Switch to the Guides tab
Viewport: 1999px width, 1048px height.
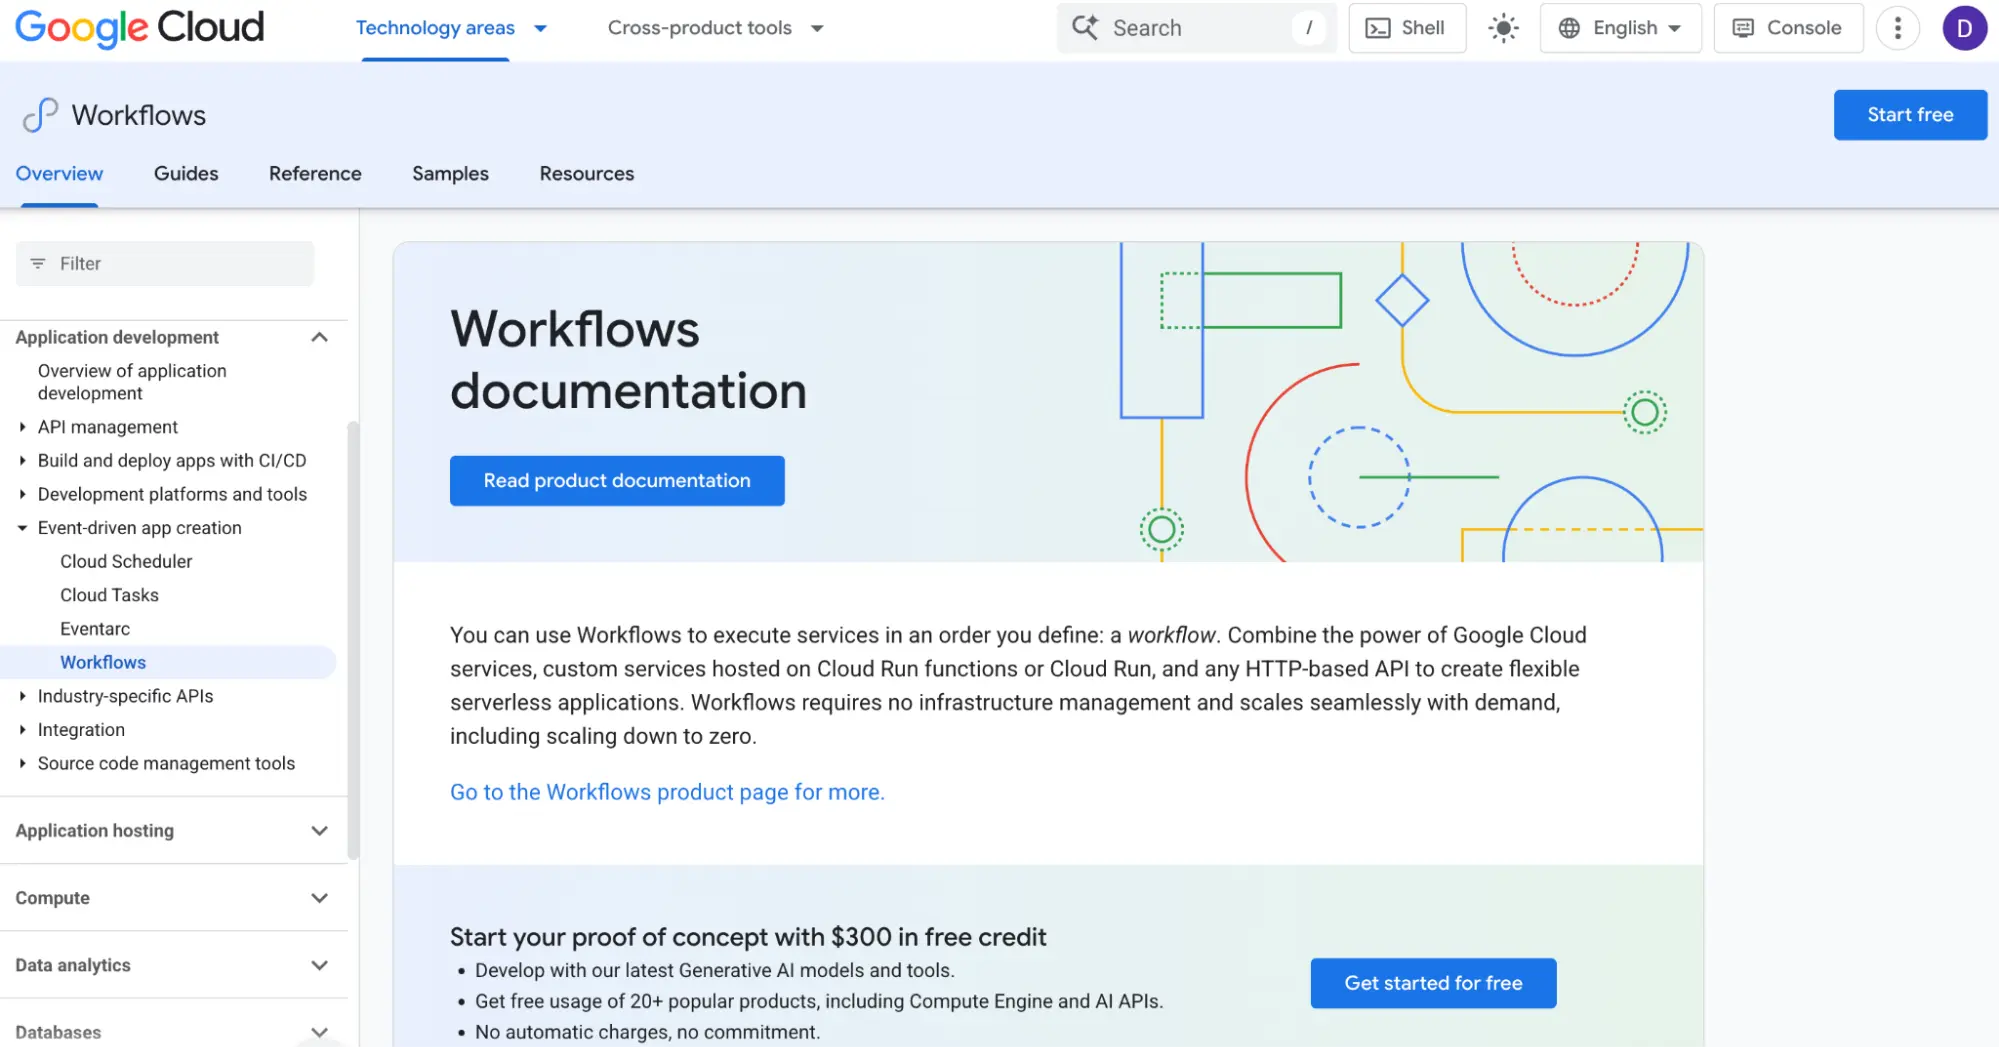pyautogui.click(x=186, y=174)
